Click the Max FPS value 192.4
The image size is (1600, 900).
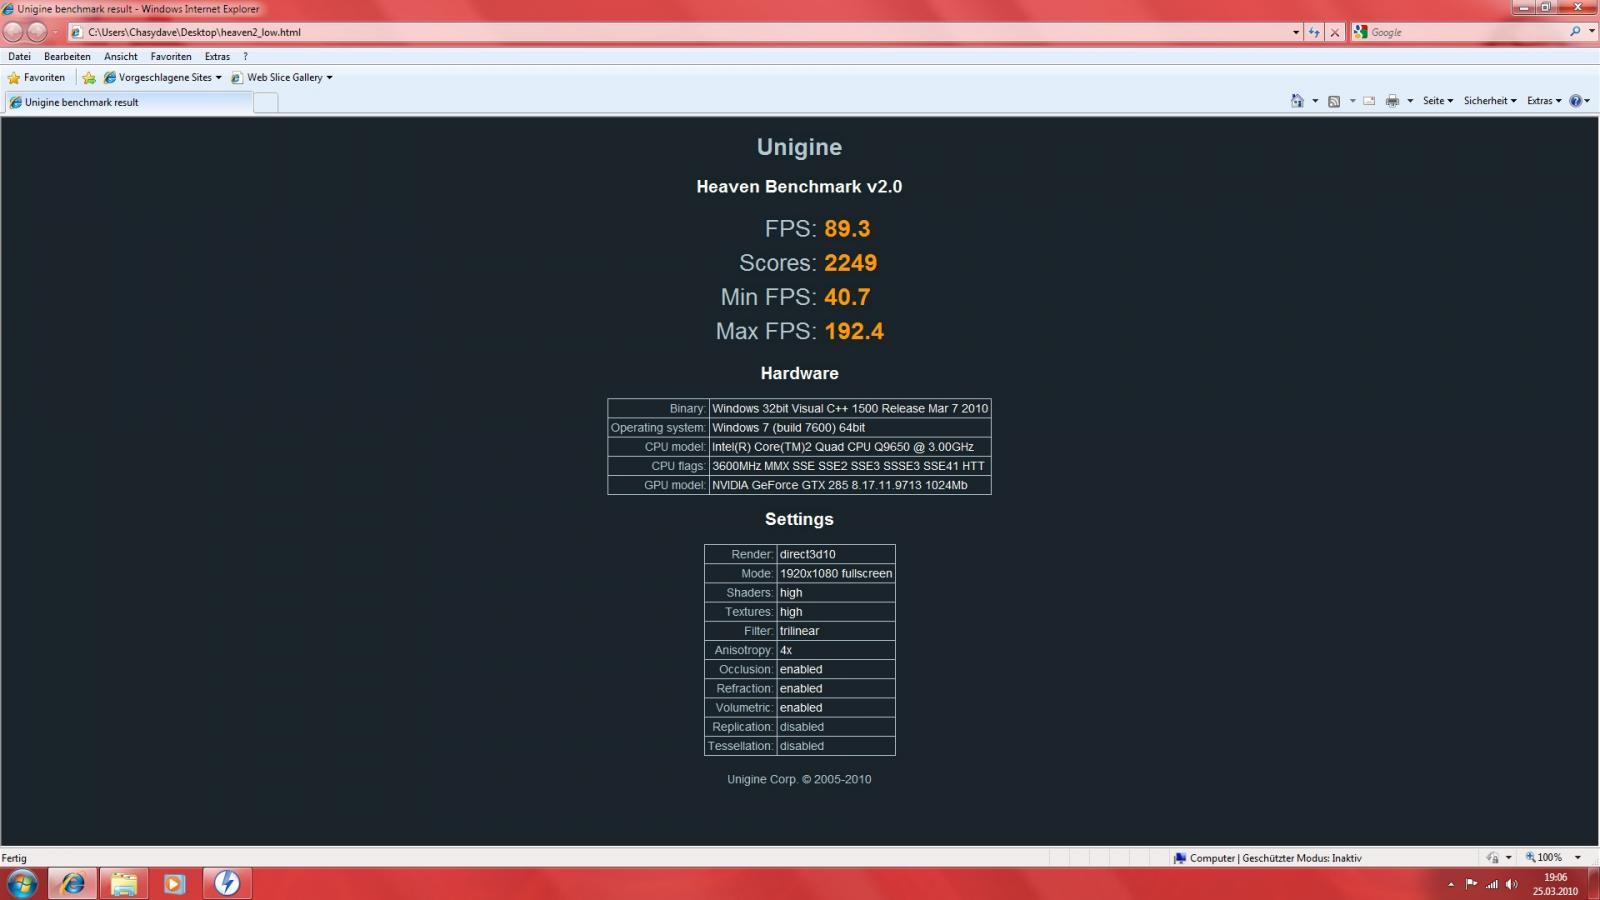(x=854, y=331)
